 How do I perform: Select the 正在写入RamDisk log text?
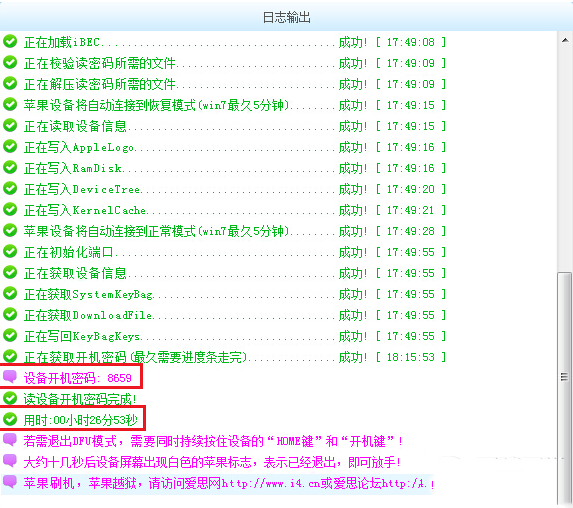point(72,168)
